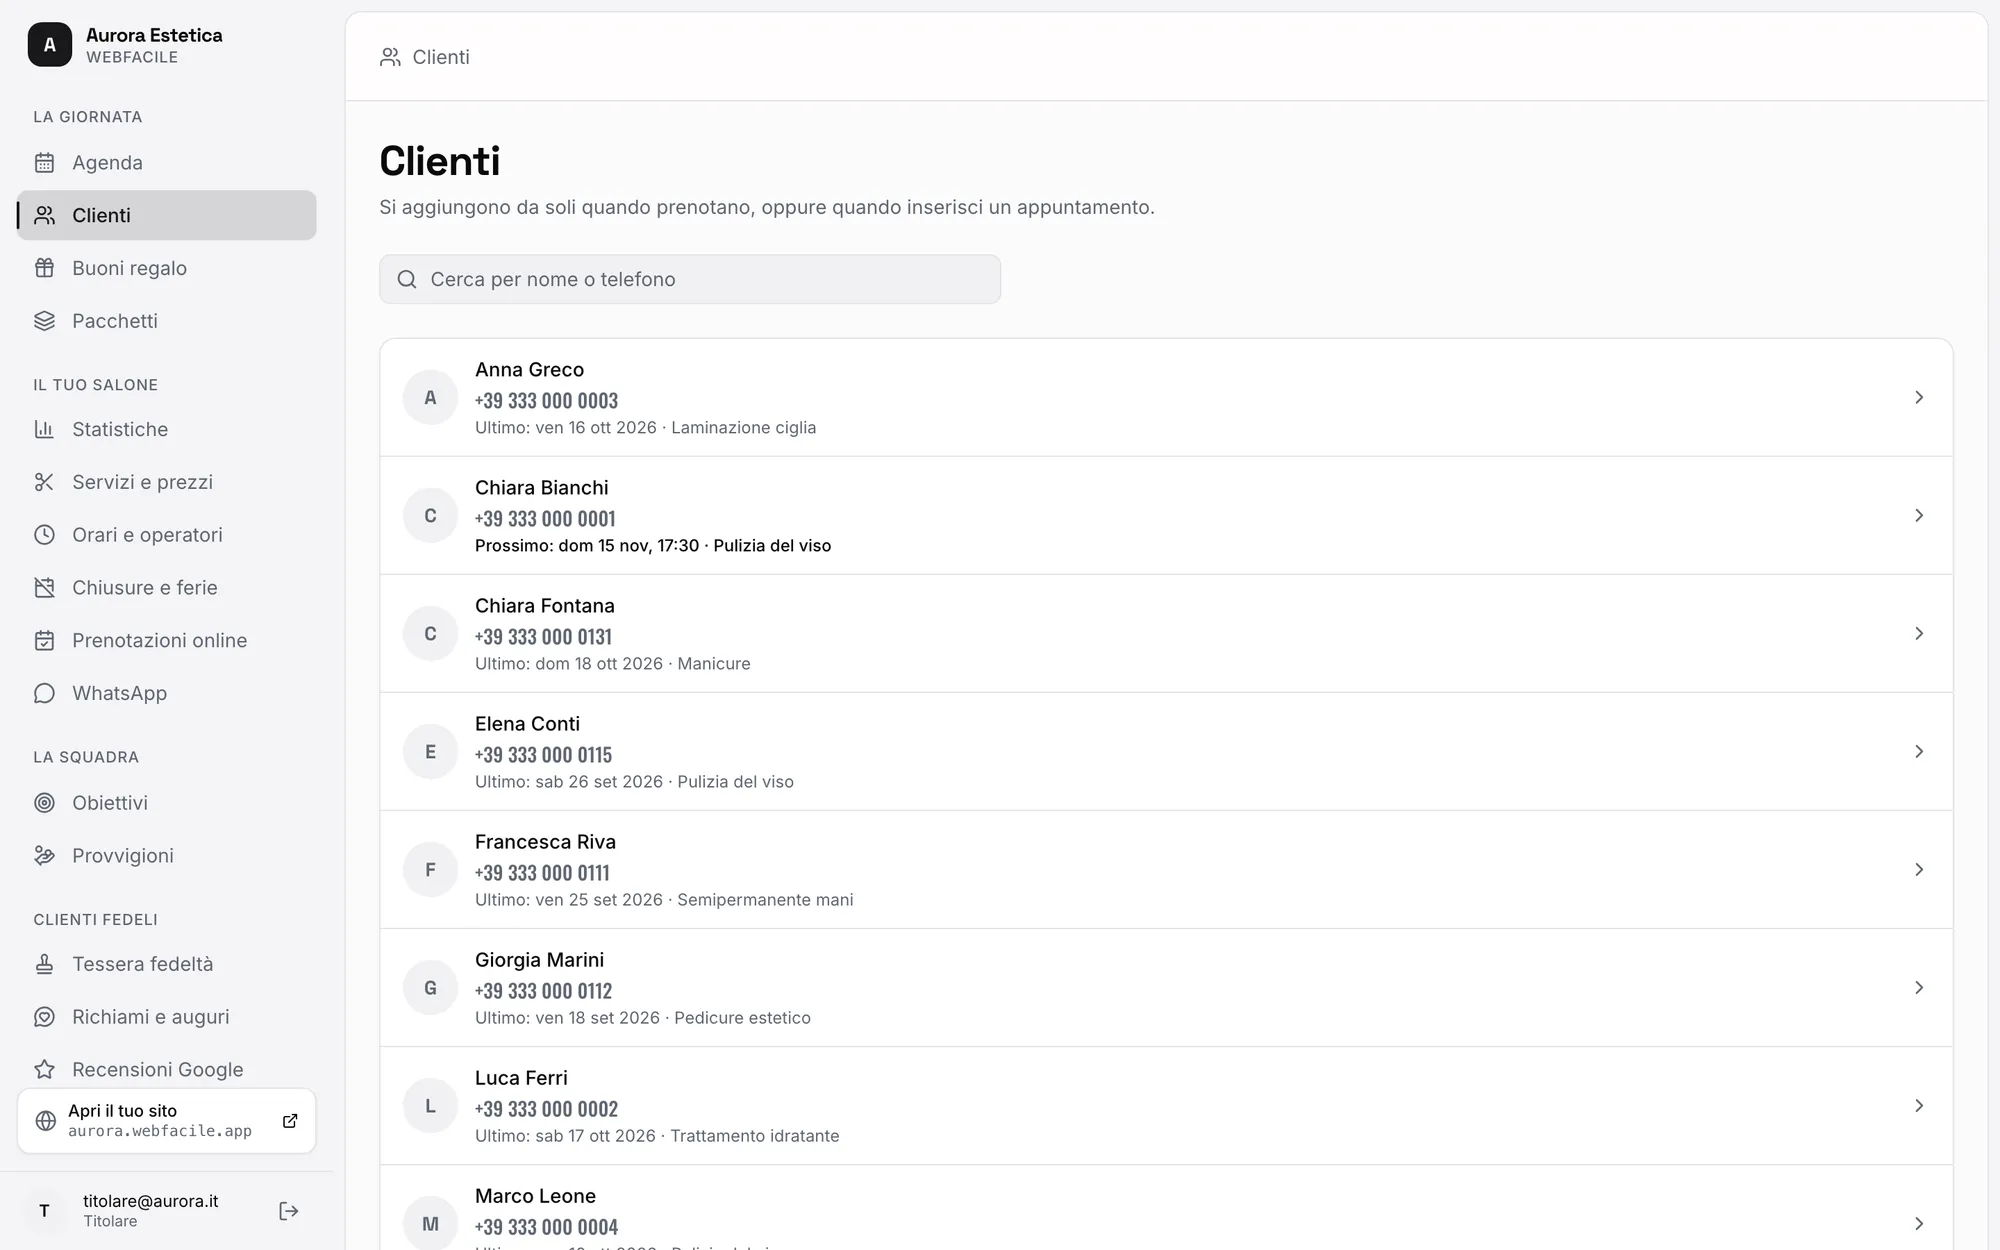Open the Obiettivi target icon
The width and height of the screenshot is (2000, 1250).
pos(44,803)
